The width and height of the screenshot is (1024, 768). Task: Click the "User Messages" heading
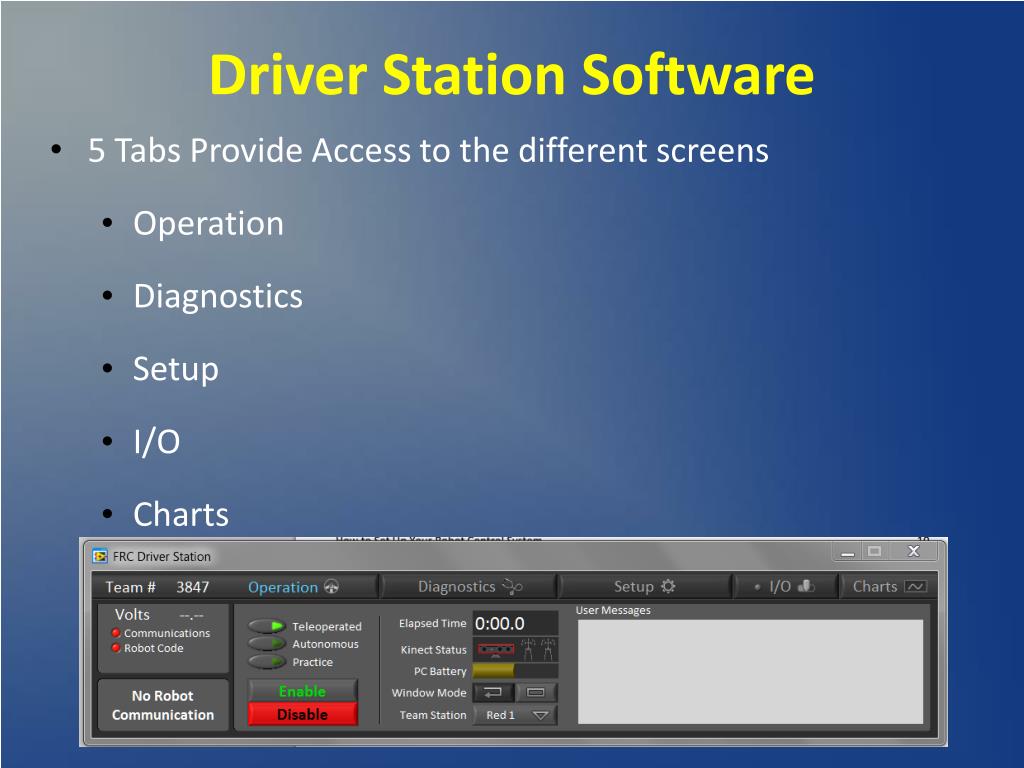coord(613,610)
